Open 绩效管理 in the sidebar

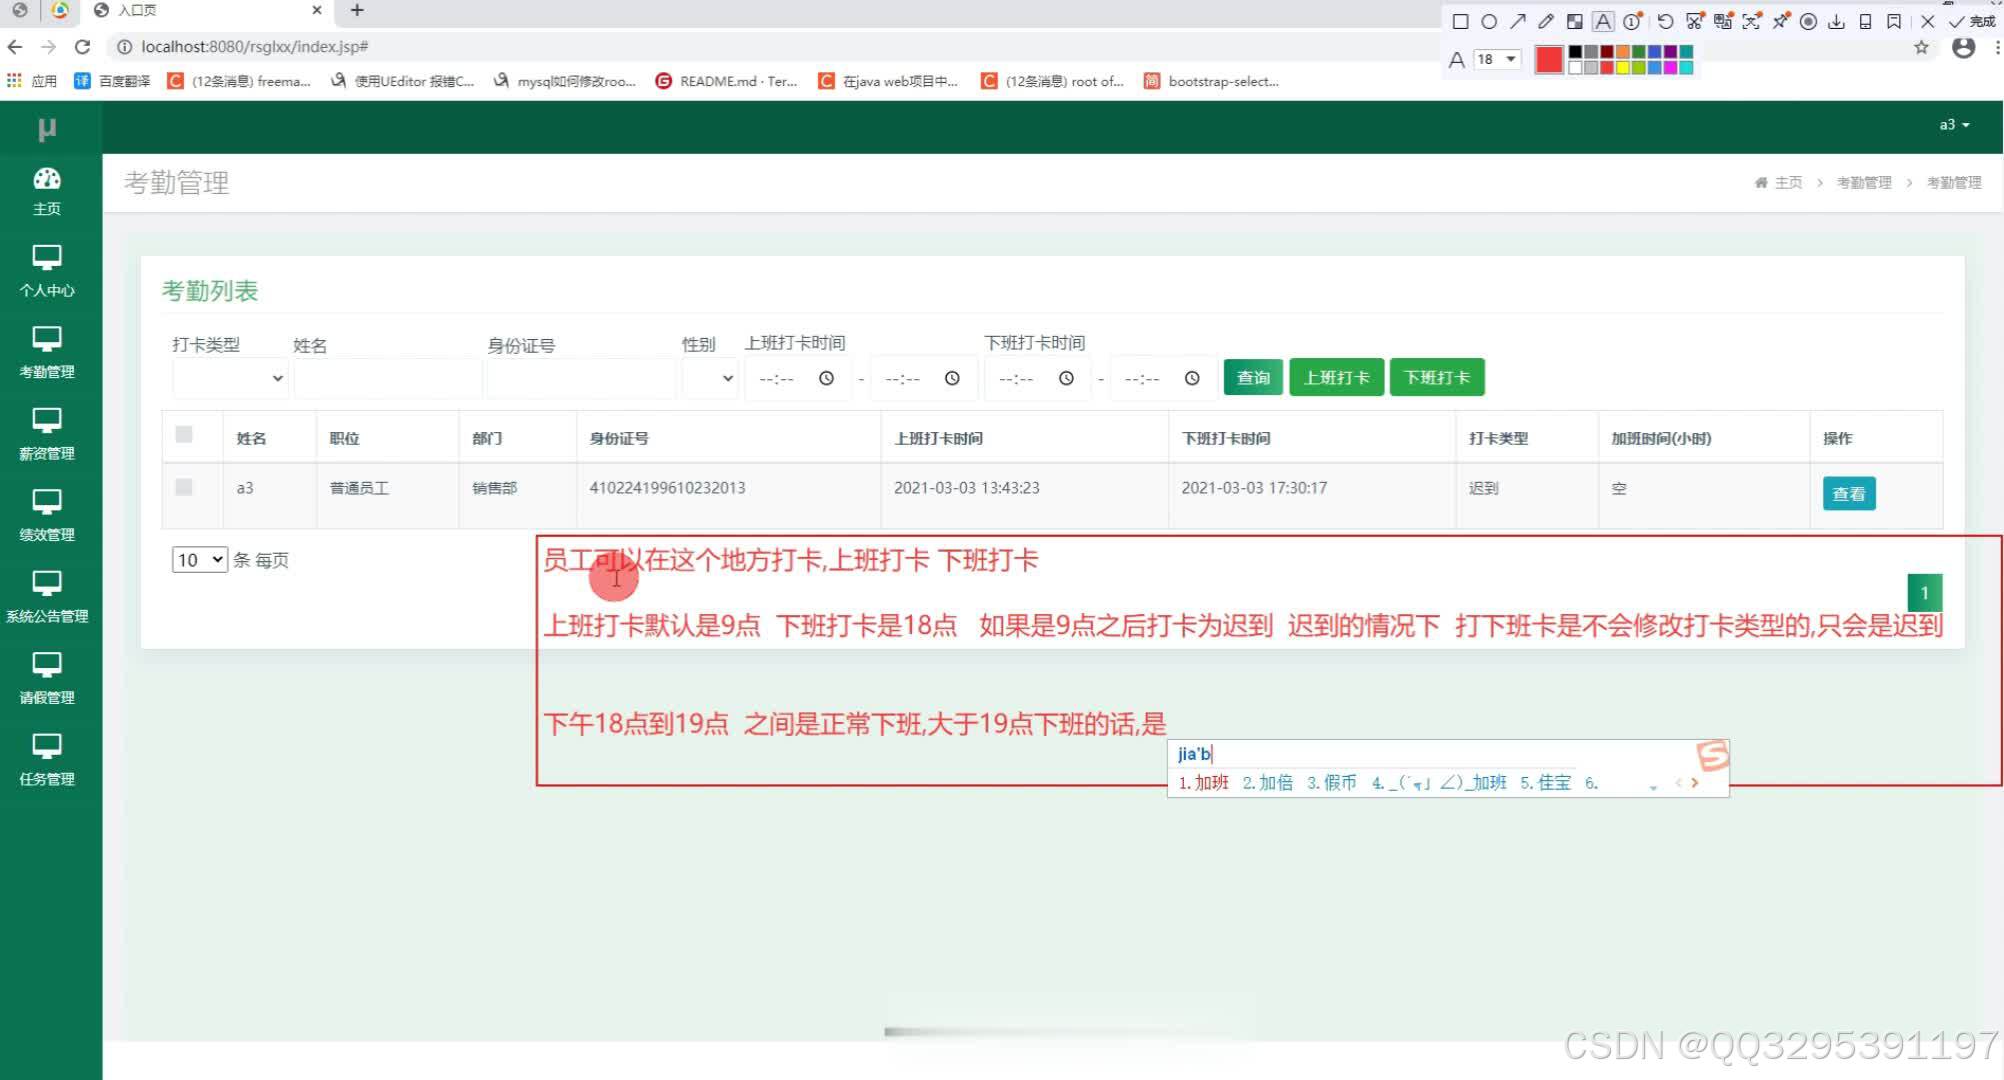tap(47, 516)
